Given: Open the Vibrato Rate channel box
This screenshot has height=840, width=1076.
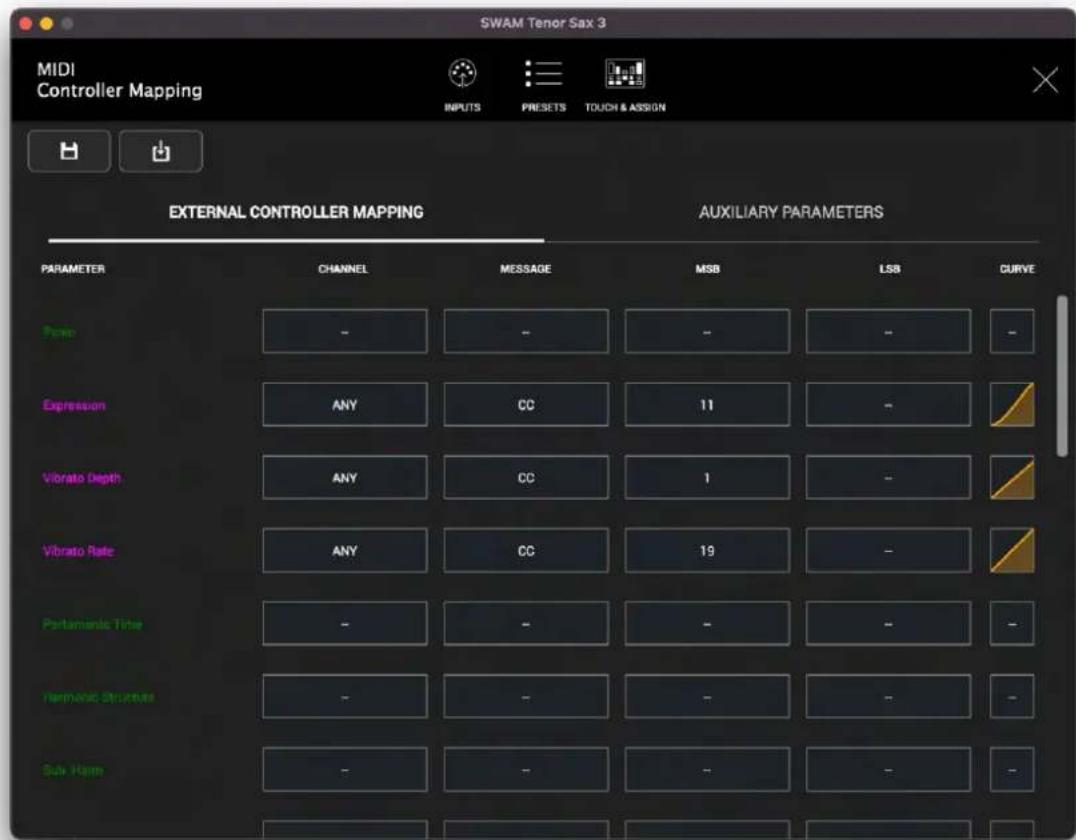Looking at the screenshot, I should pyautogui.click(x=344, y=550).
